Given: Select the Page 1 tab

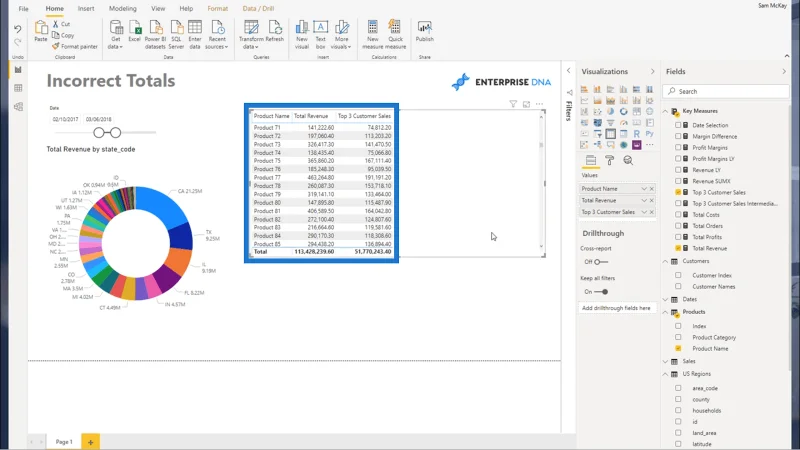Looking at the screenshot, I should point(64,442).
